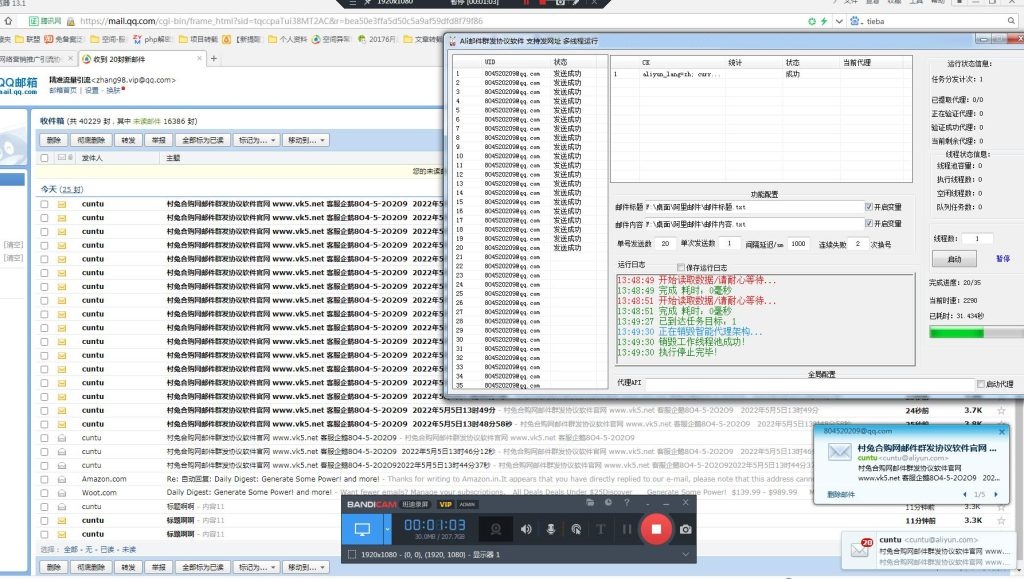Expand Bandicam recording mode dropdown arrow

coord(386,528)
